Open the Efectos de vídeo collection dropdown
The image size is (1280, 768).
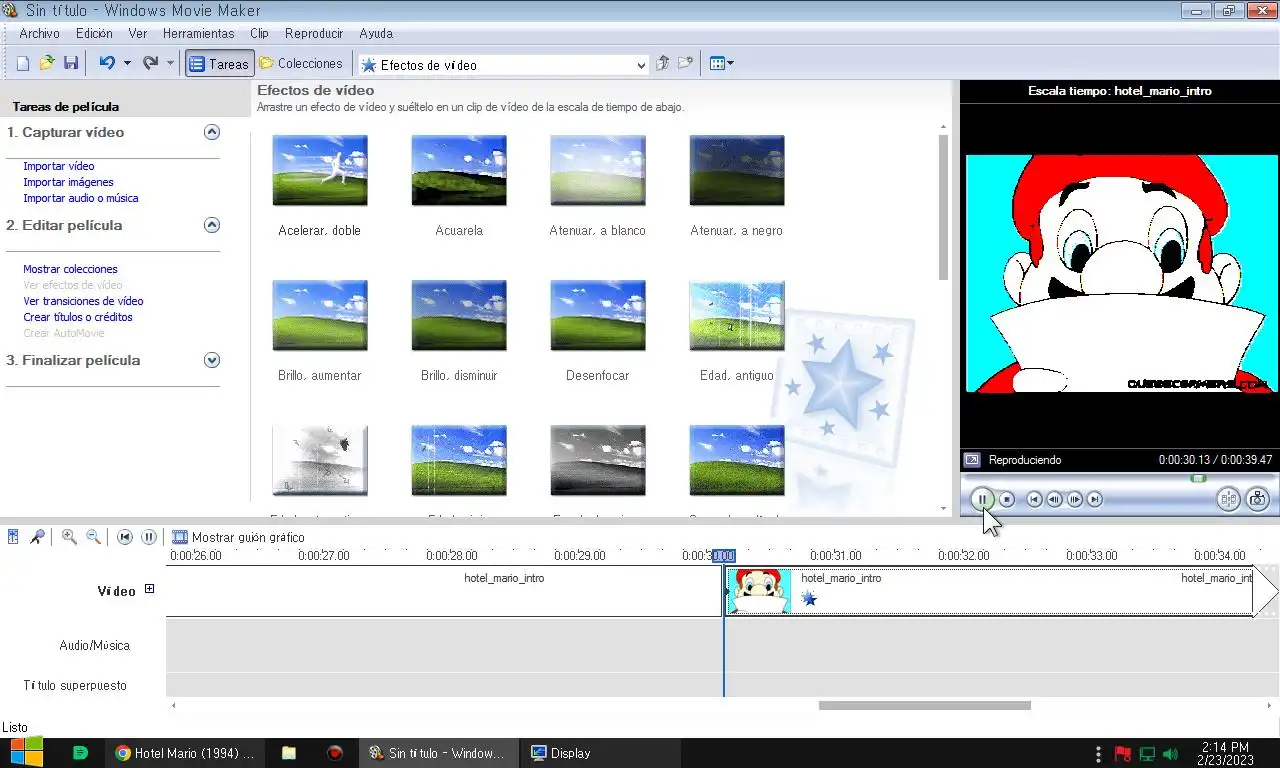click(x=504, y=64)
